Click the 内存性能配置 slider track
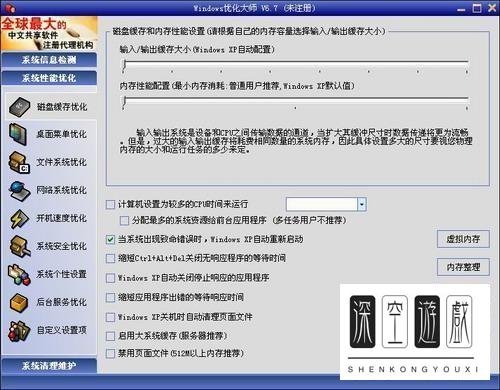 pos(295,99)
